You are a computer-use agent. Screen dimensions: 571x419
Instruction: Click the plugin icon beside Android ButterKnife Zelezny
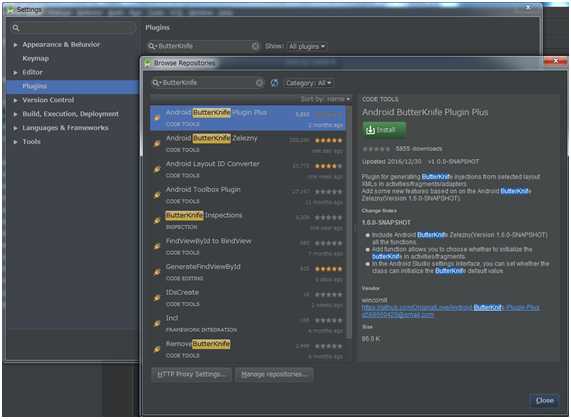point(157,143)
